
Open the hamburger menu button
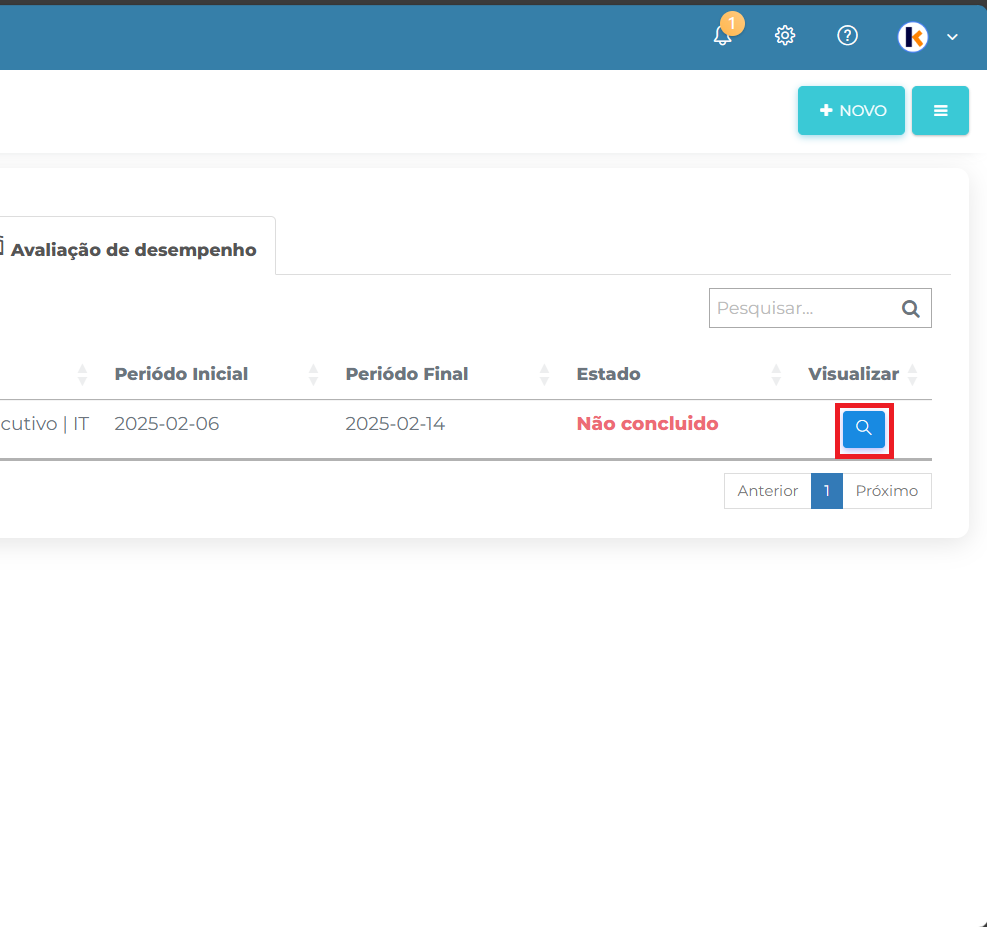(x=940, y=110)
